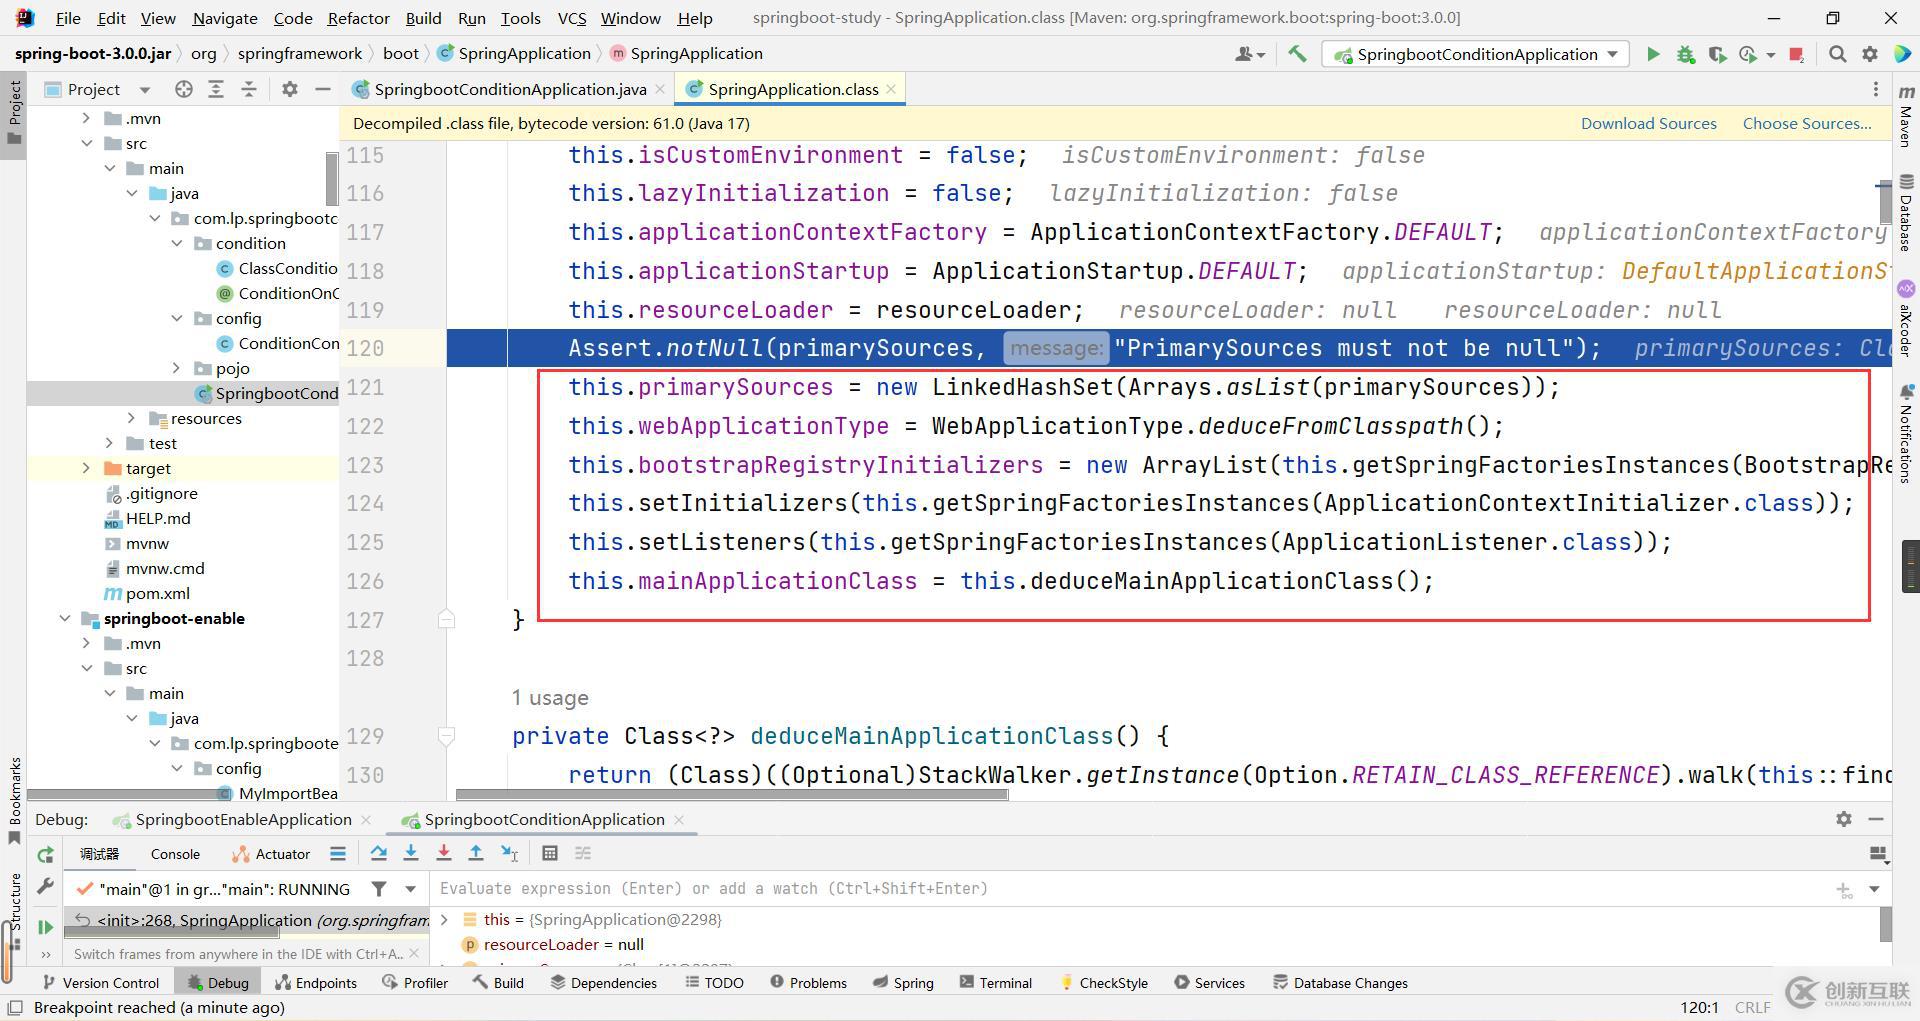Toggle the aiXcoder tool window
This screenshot has width=1920, height=1021.
tap(1906, 320)
